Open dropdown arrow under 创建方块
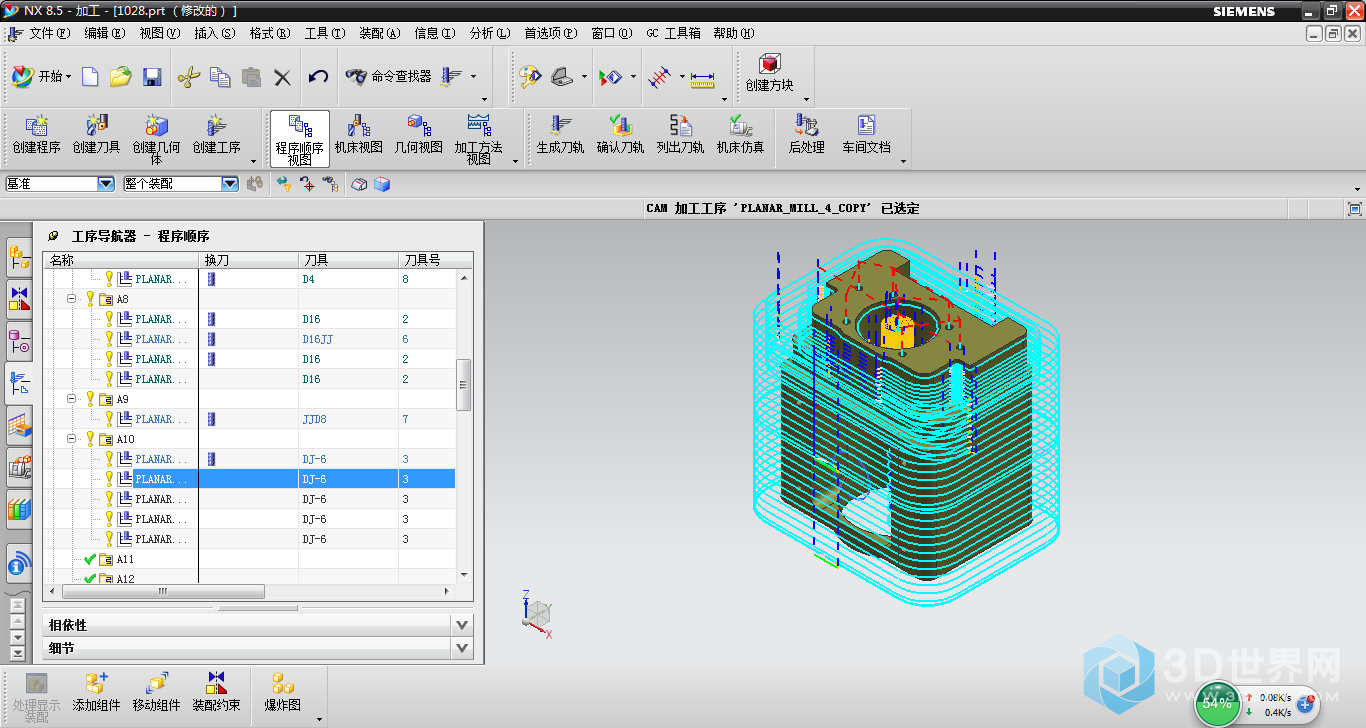This screenshot has height=728, width=1366. (x=806, y=100)
